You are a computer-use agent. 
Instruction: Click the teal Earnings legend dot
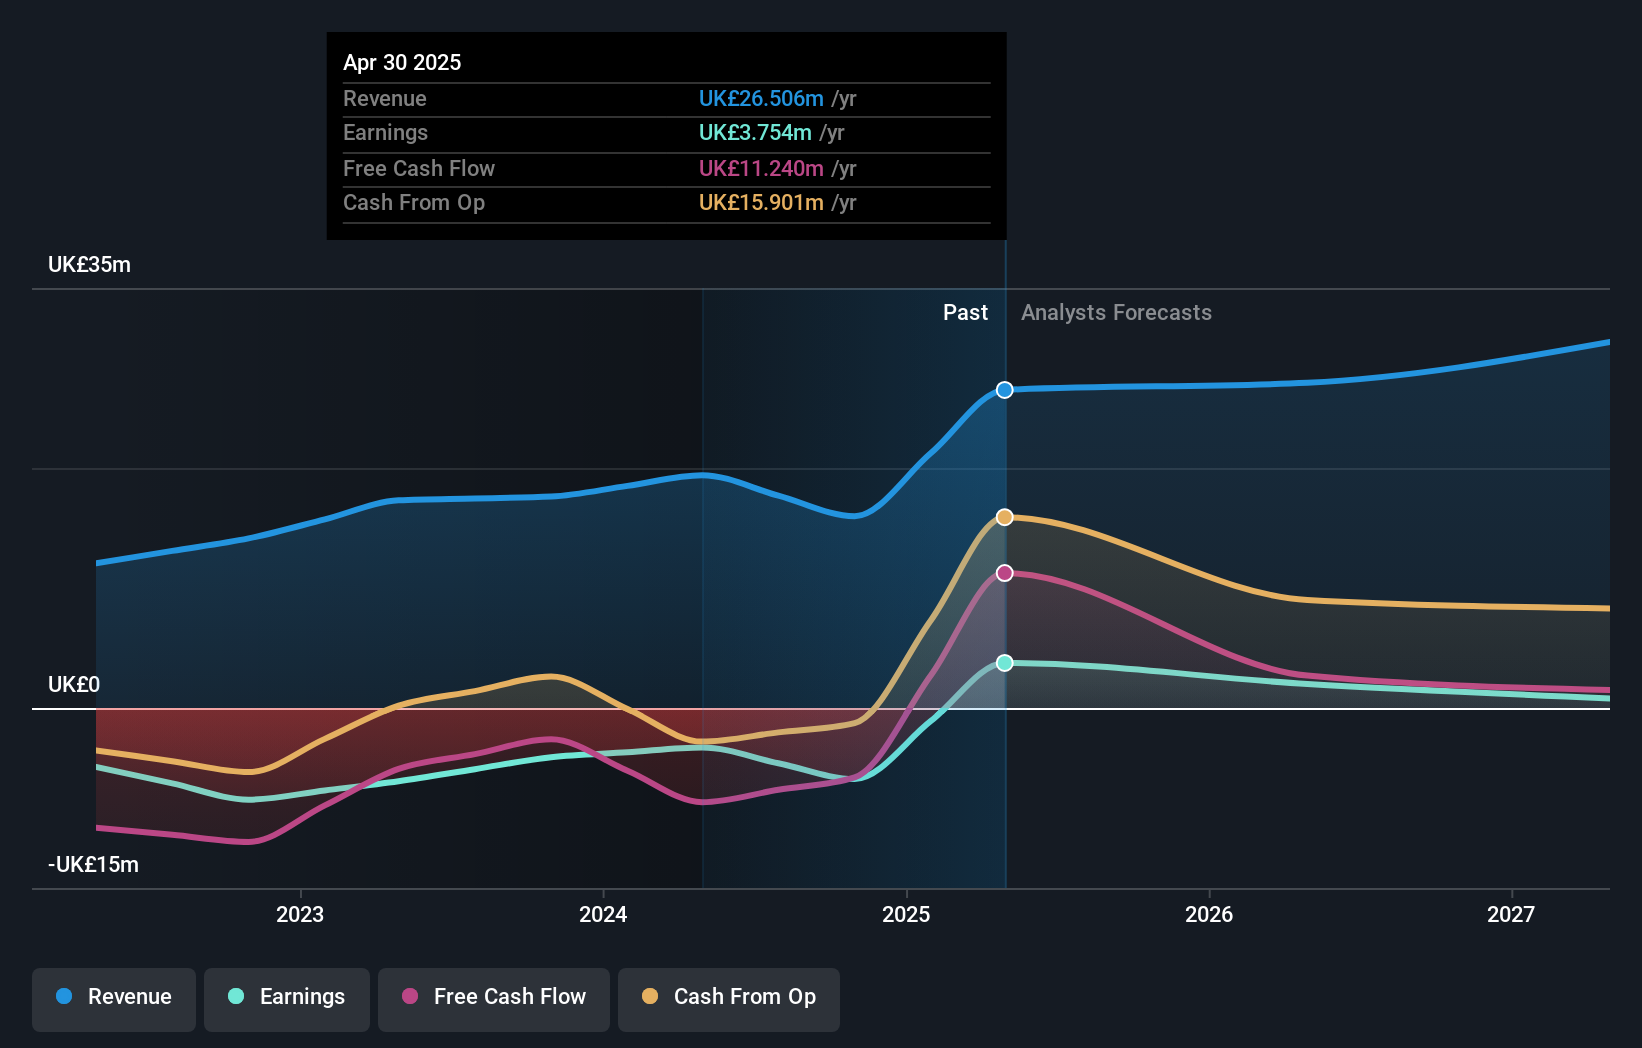tap(237, 997)
